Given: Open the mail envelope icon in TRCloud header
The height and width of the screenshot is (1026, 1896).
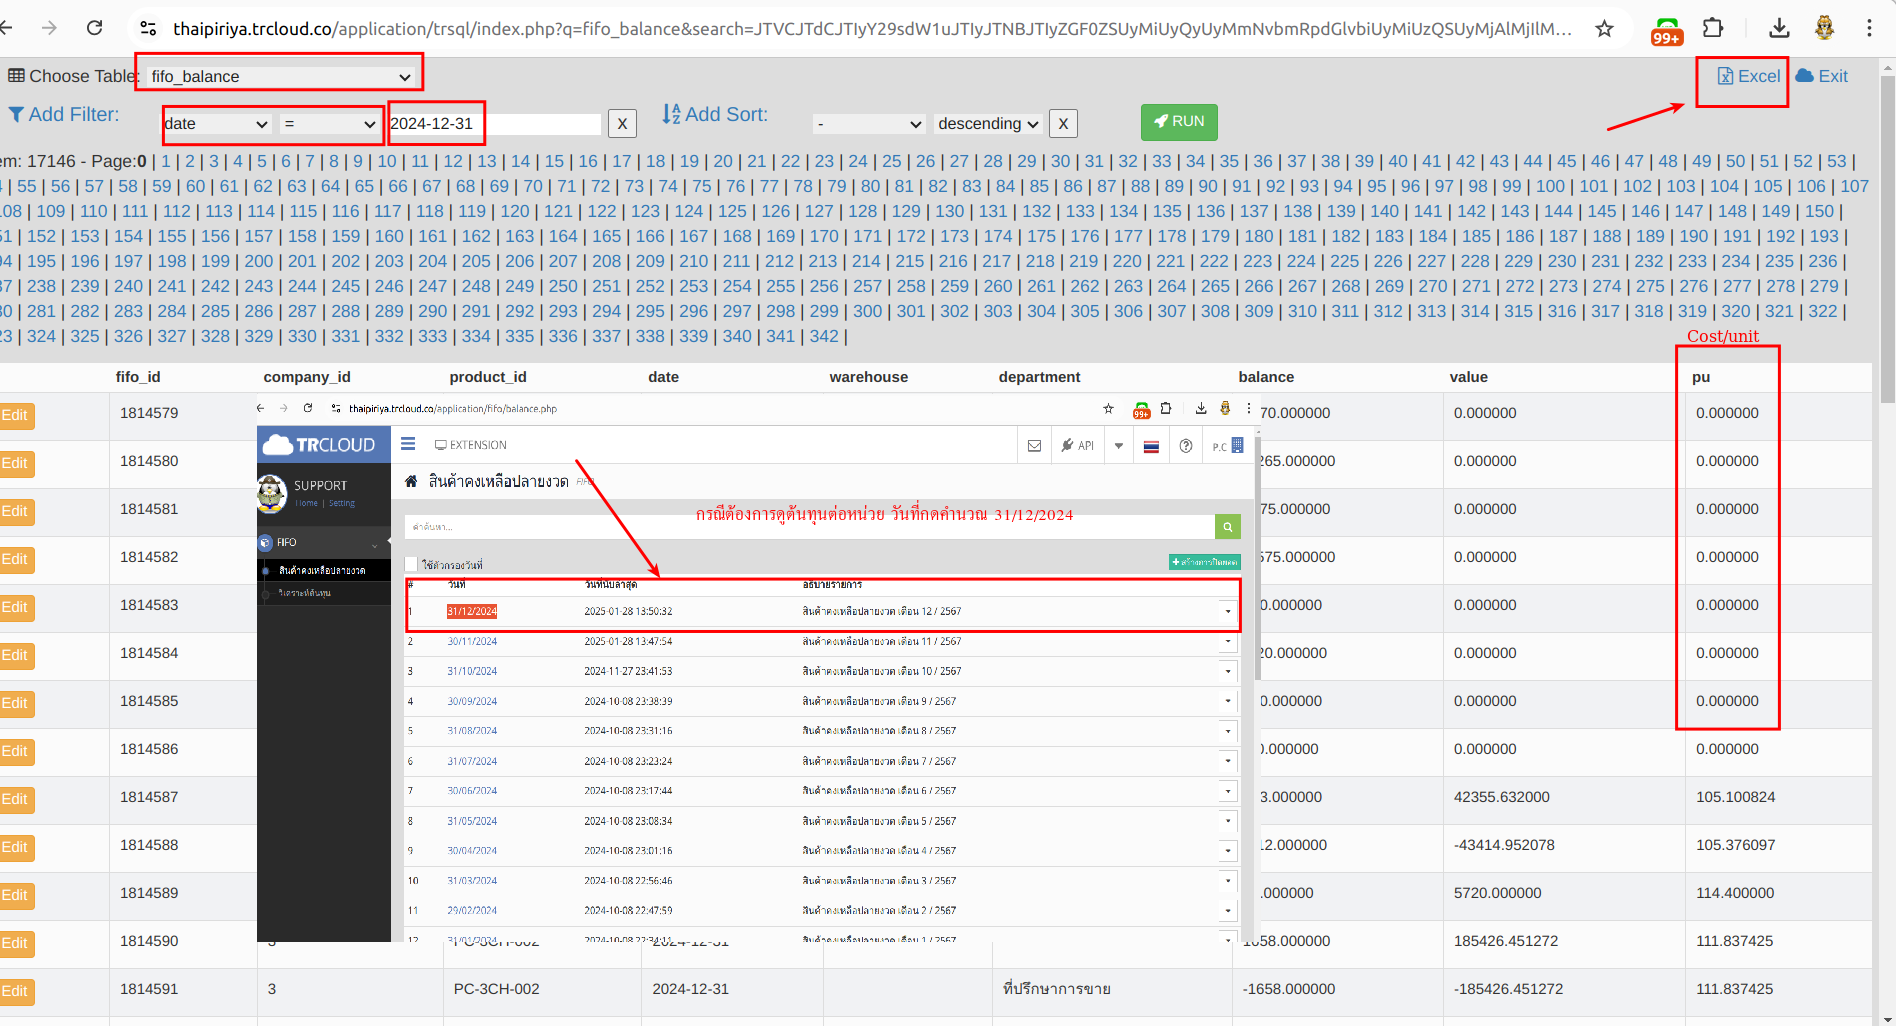Looking at the screenshot, I should click(x=1034, y=446).
